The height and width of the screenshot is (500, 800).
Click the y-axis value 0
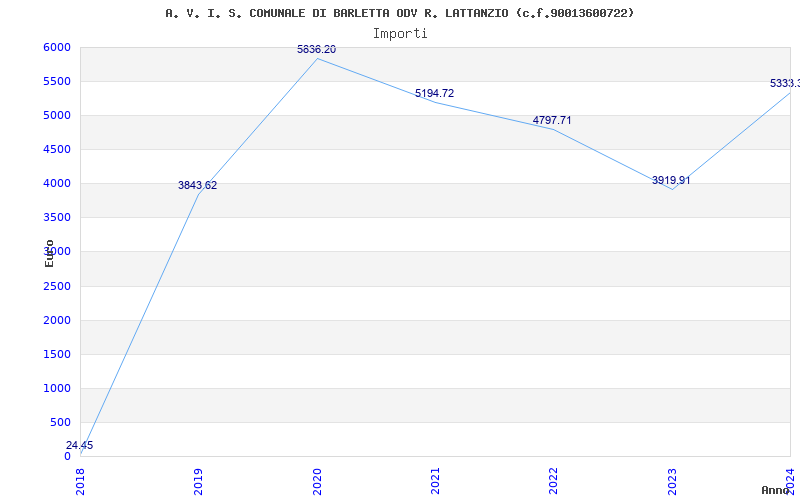coord(67,457)
